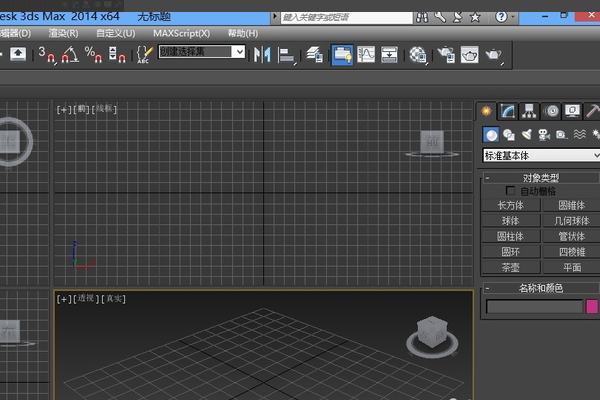
Task: Open the 自定义(U) menu
Action: [116, 33]
